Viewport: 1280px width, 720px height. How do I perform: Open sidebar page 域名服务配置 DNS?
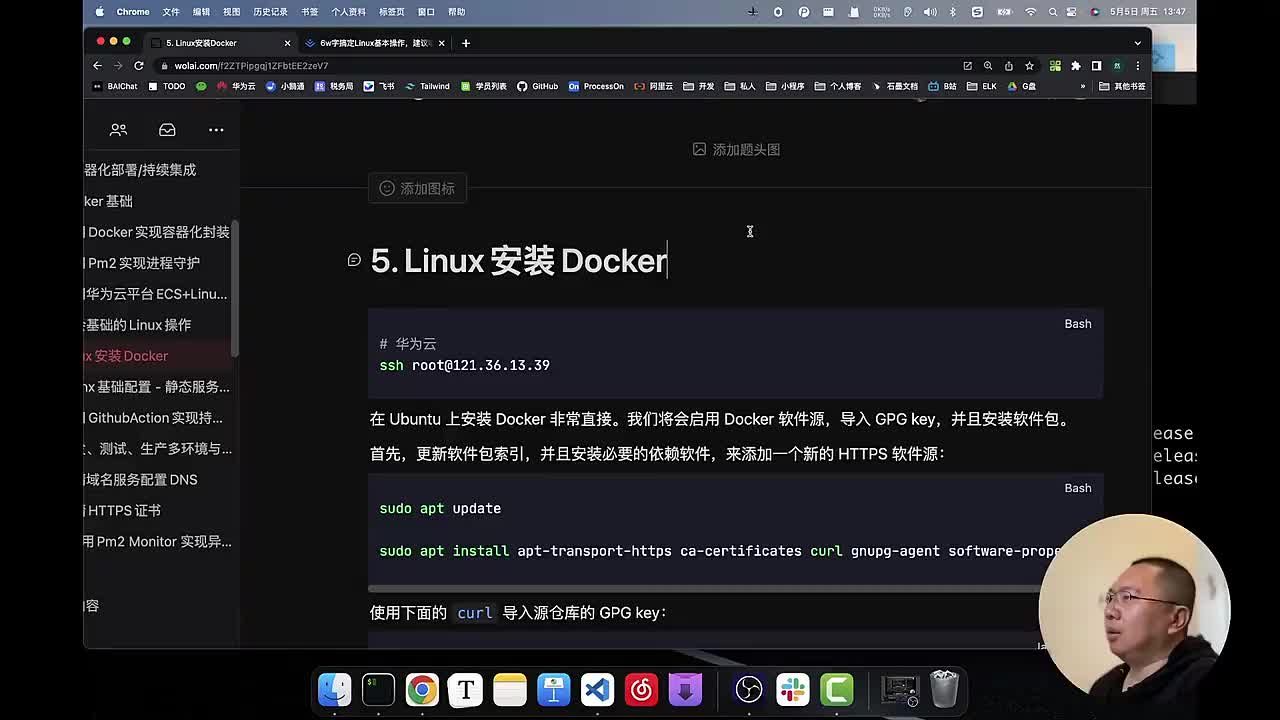tap(141, 480)
